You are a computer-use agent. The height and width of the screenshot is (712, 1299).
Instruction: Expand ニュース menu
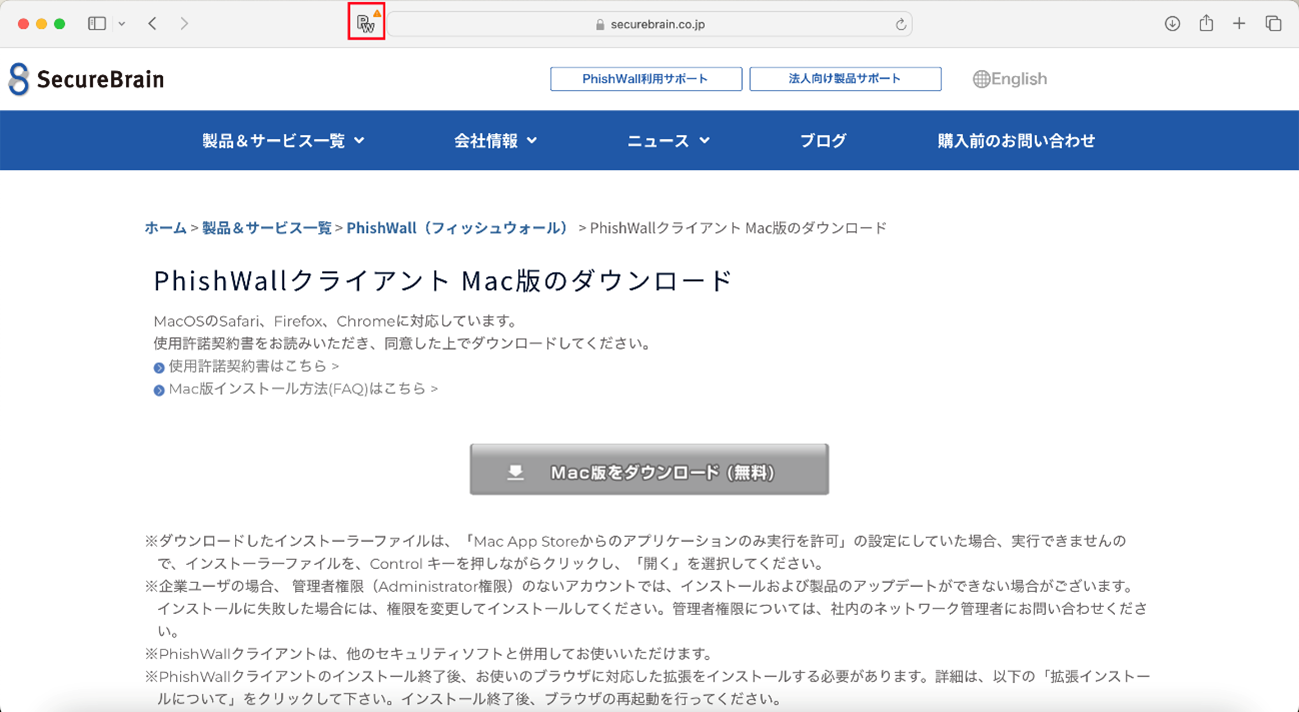pos(668,141)
